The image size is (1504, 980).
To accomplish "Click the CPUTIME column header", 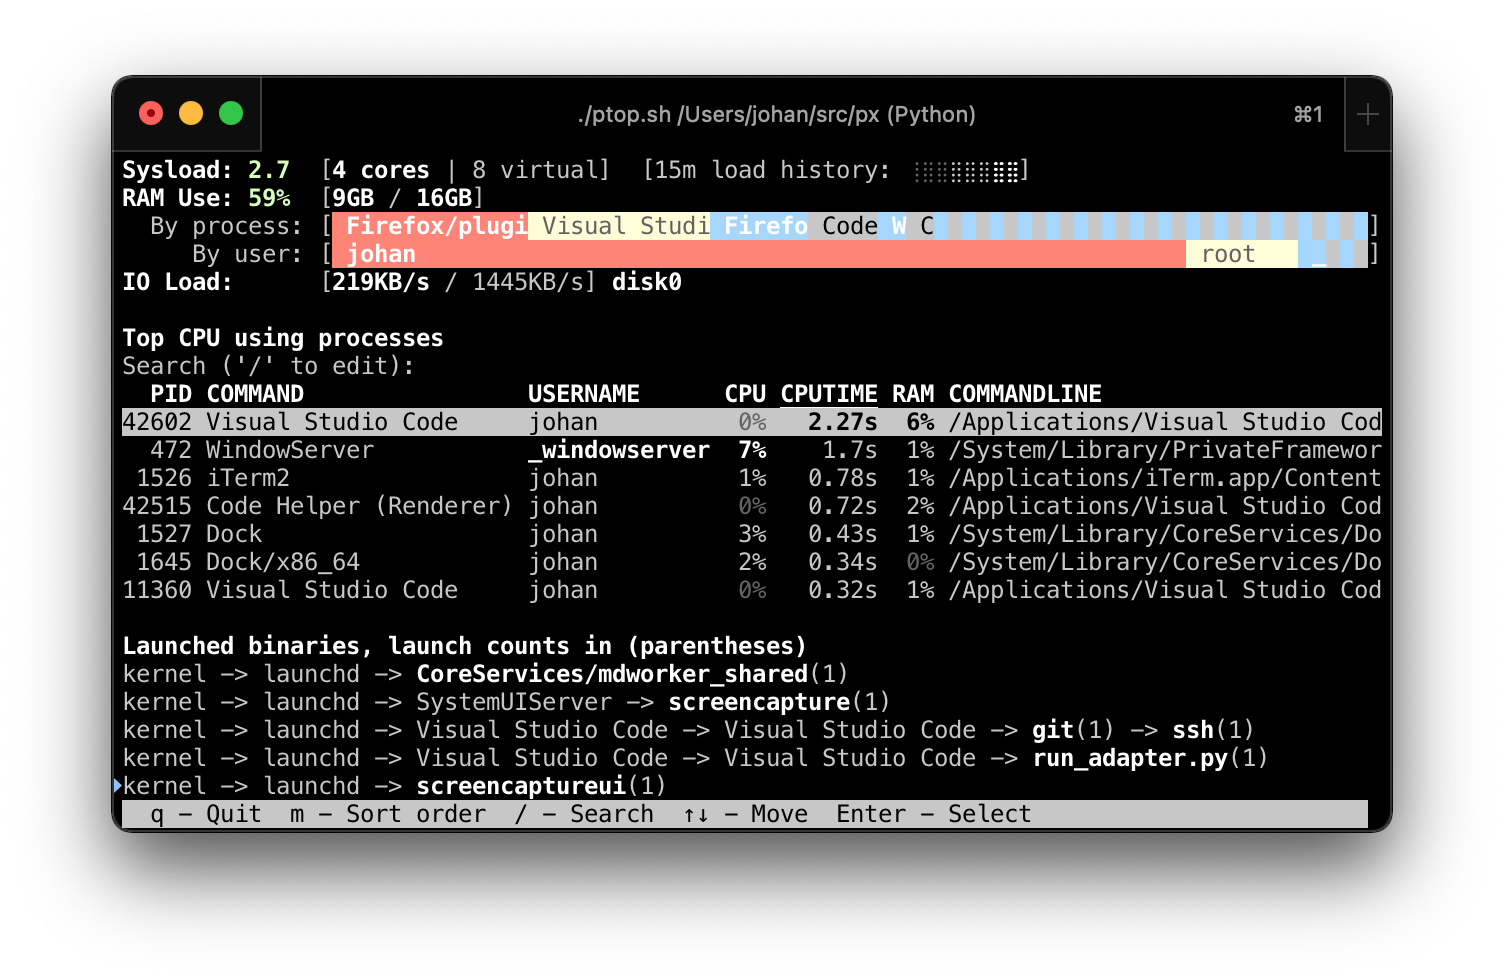I will [829, 394].
